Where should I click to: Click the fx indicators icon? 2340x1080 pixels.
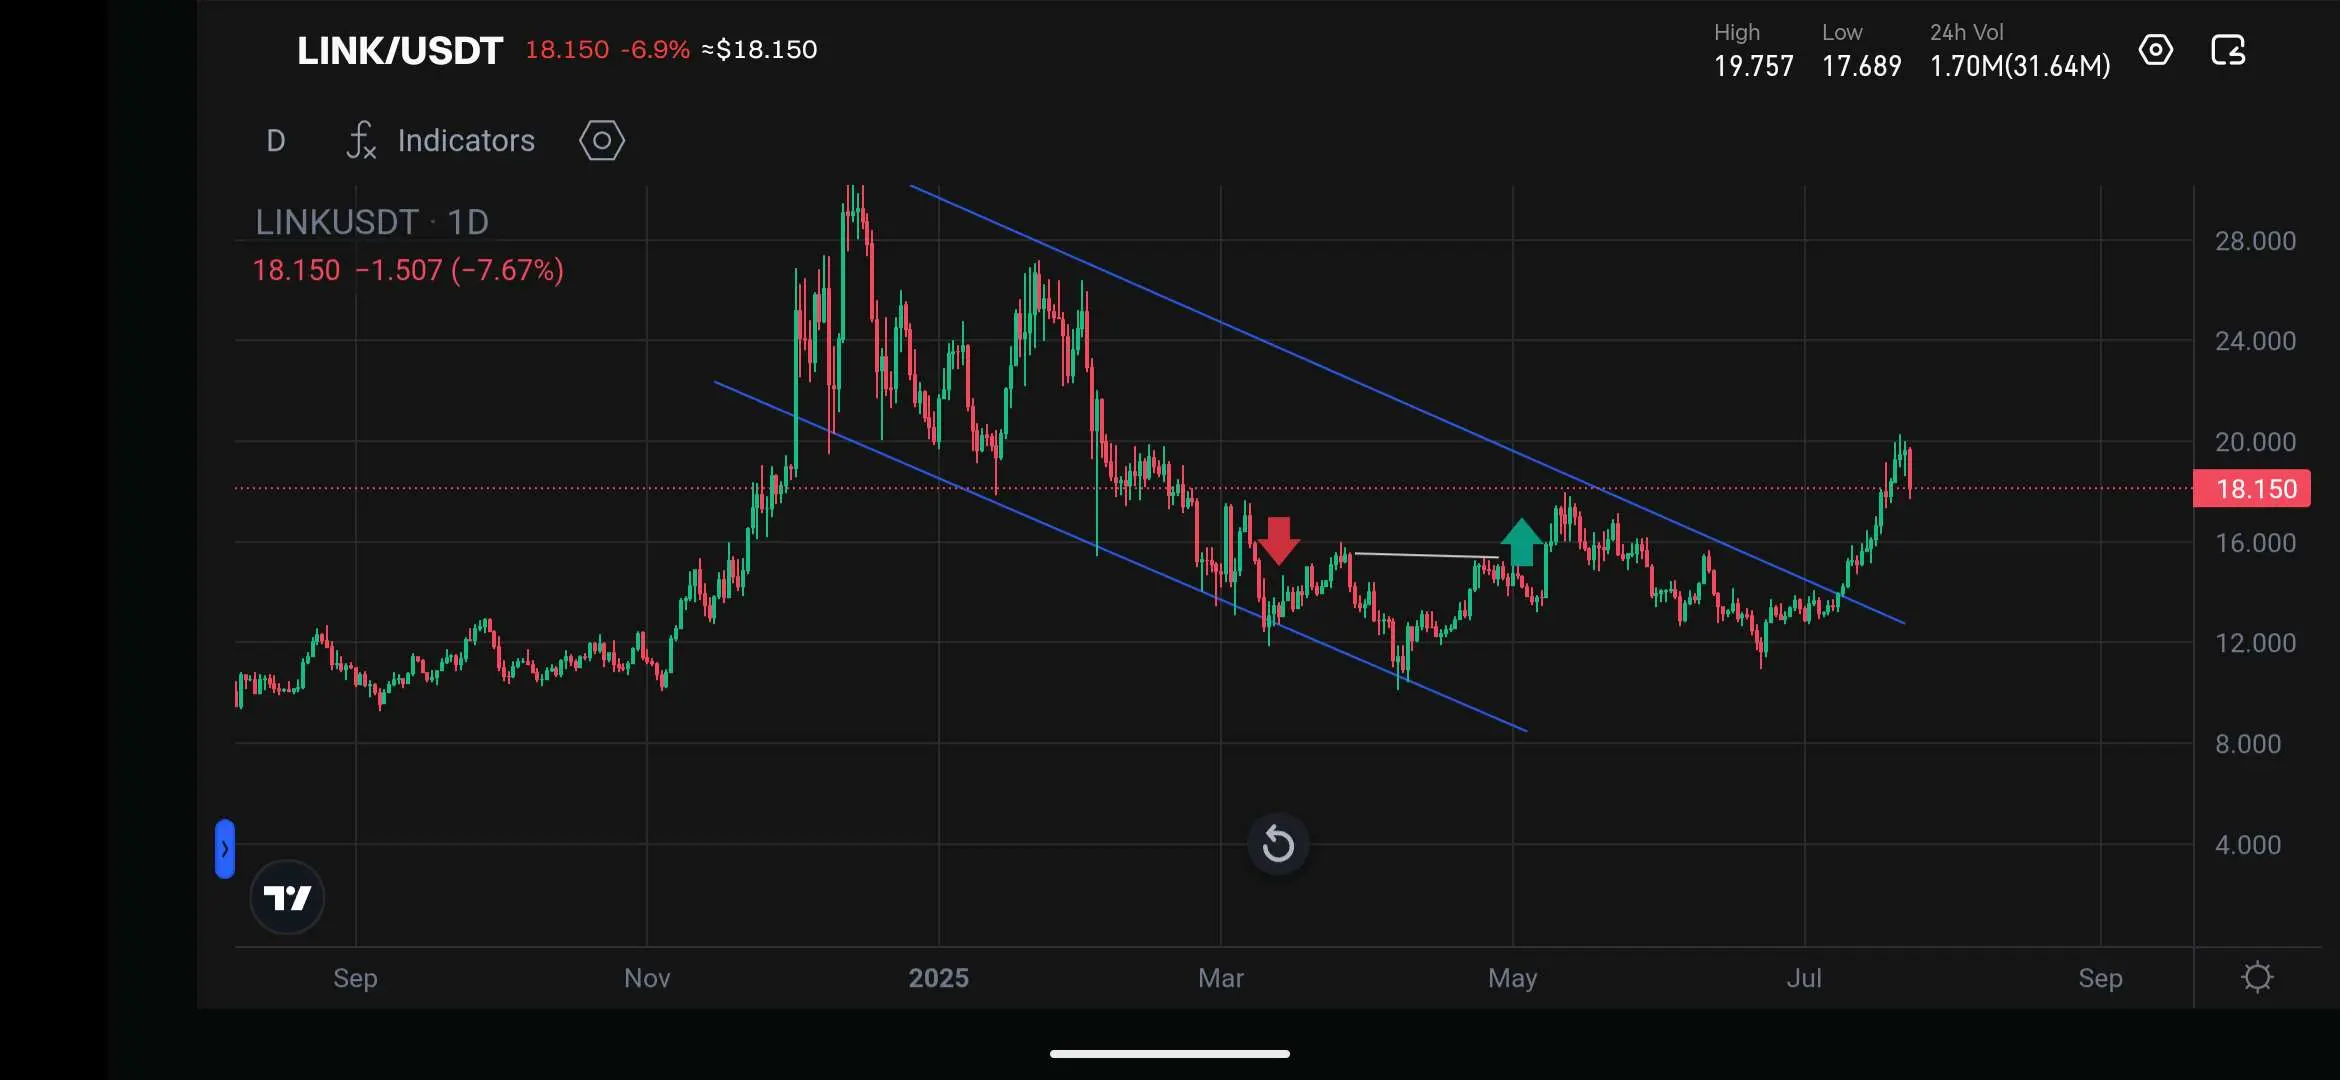point(361,141)
